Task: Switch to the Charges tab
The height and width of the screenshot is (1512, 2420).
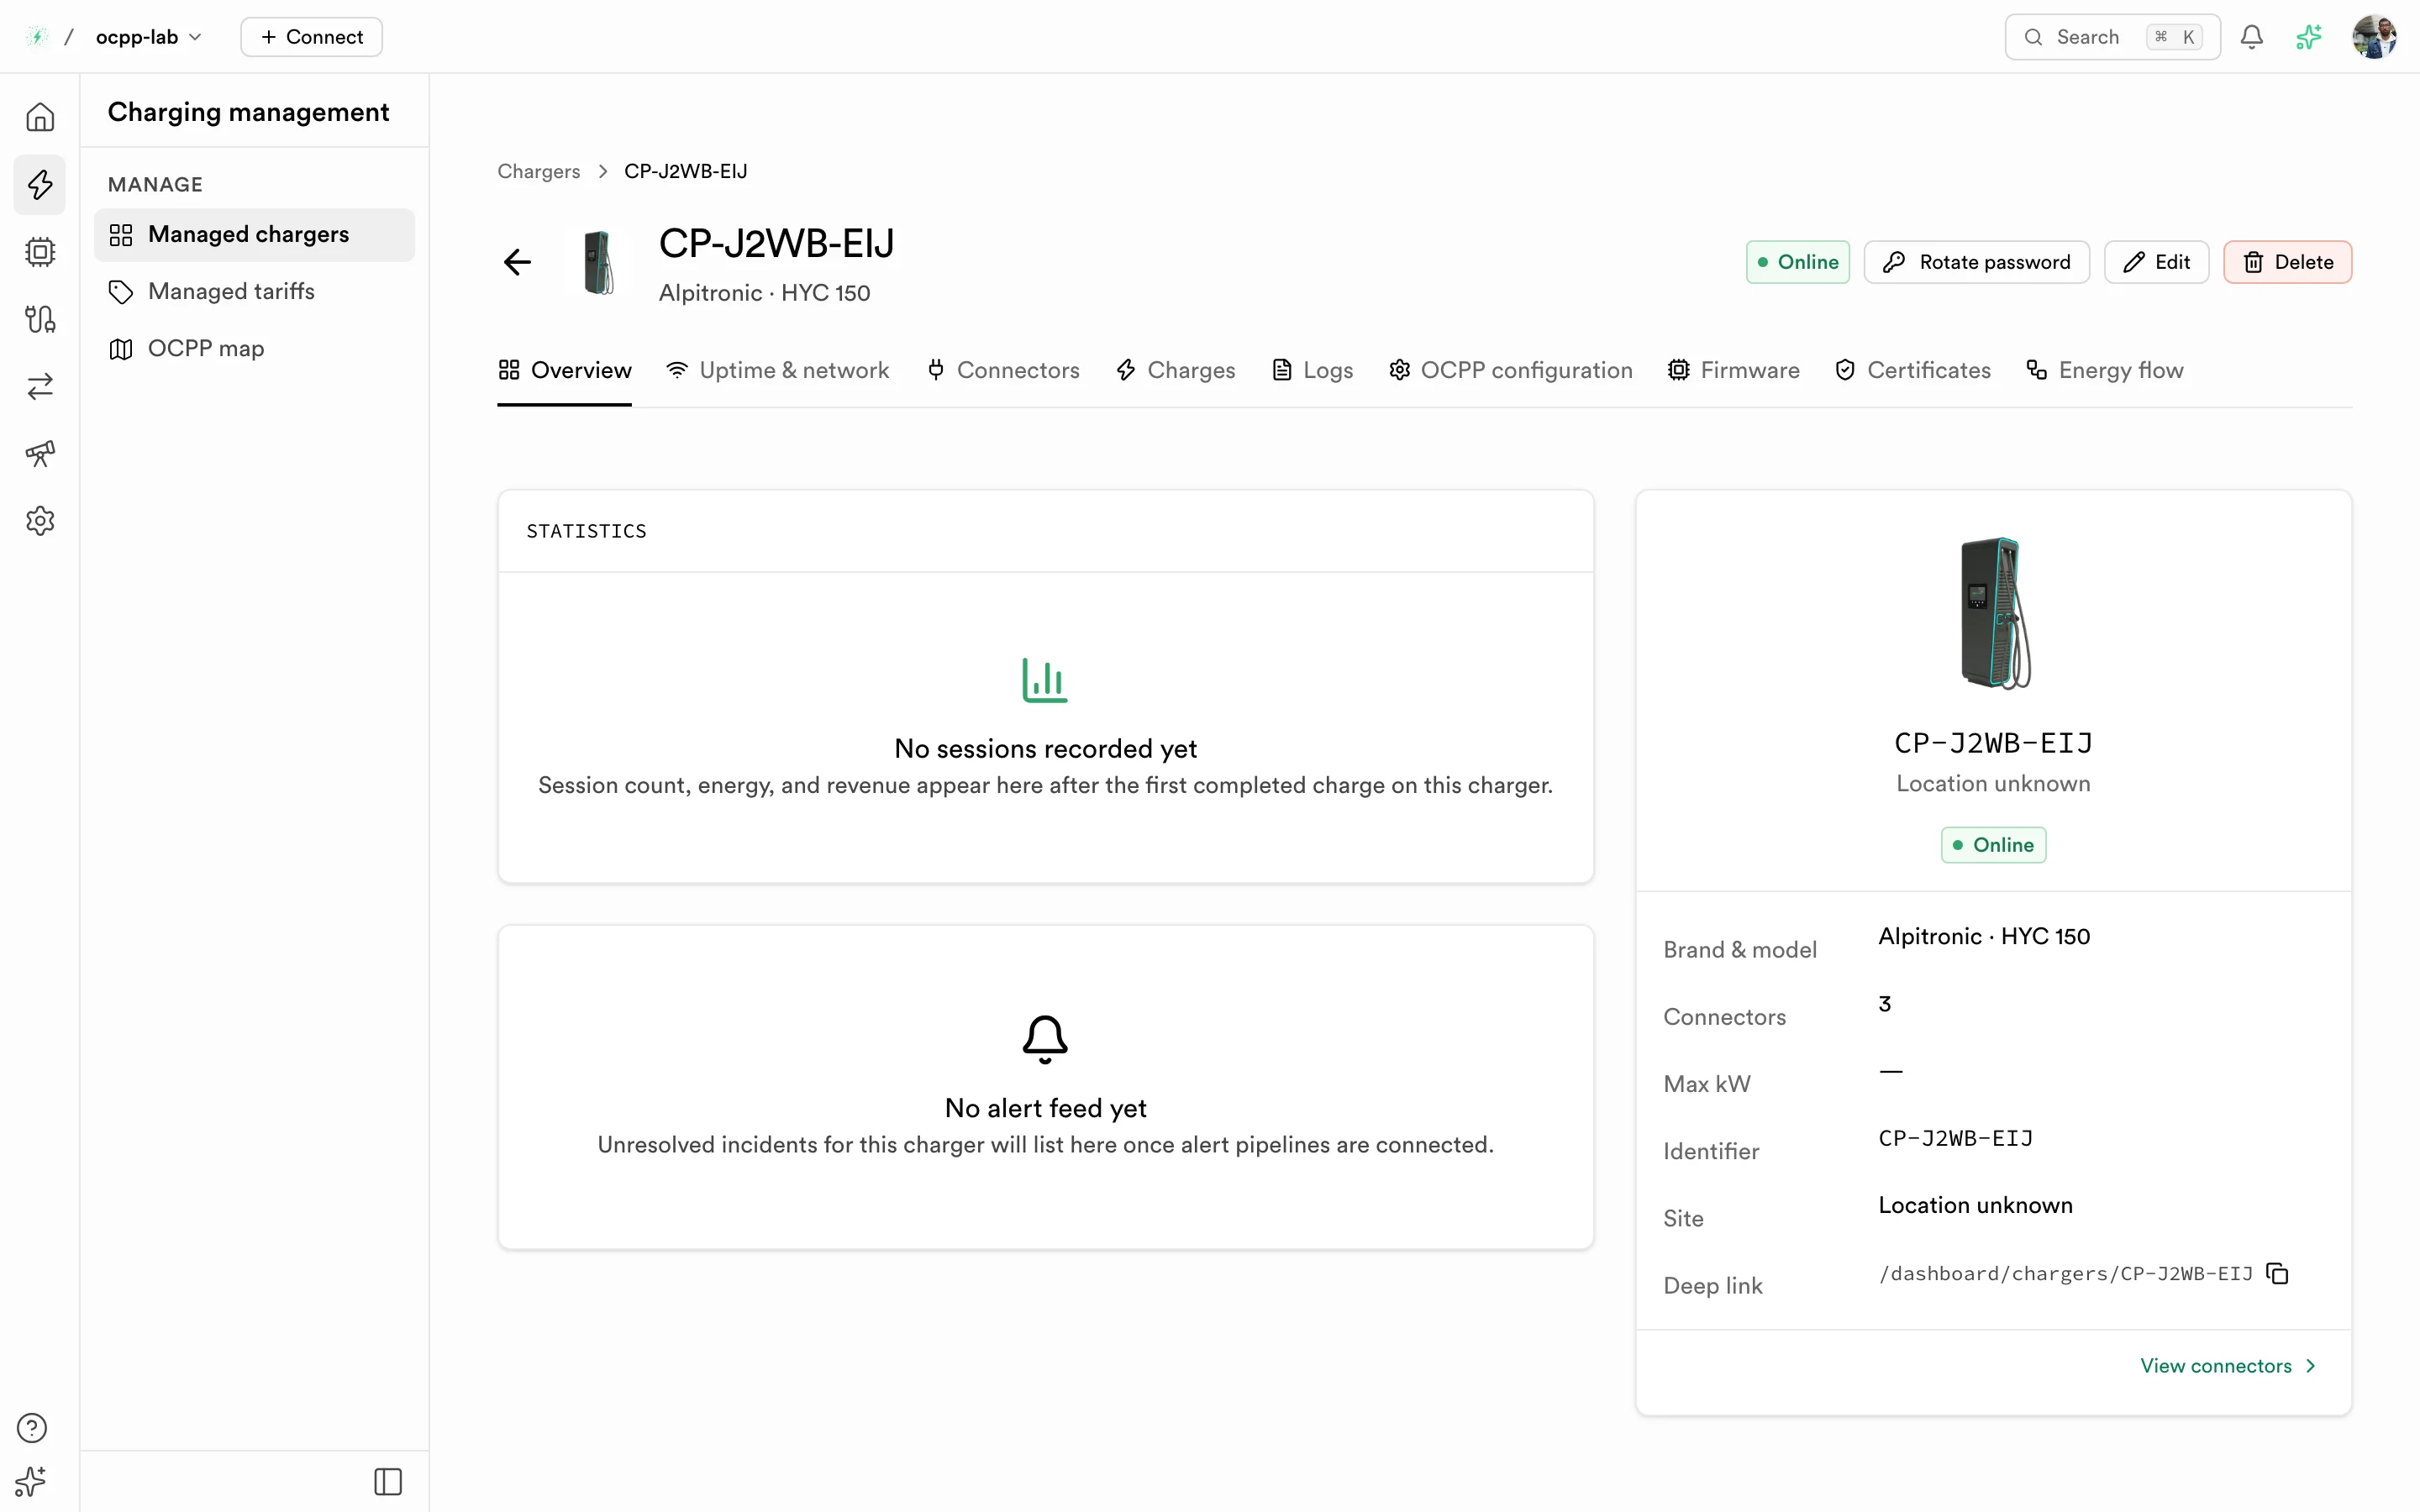Action: coord(1175,370)
